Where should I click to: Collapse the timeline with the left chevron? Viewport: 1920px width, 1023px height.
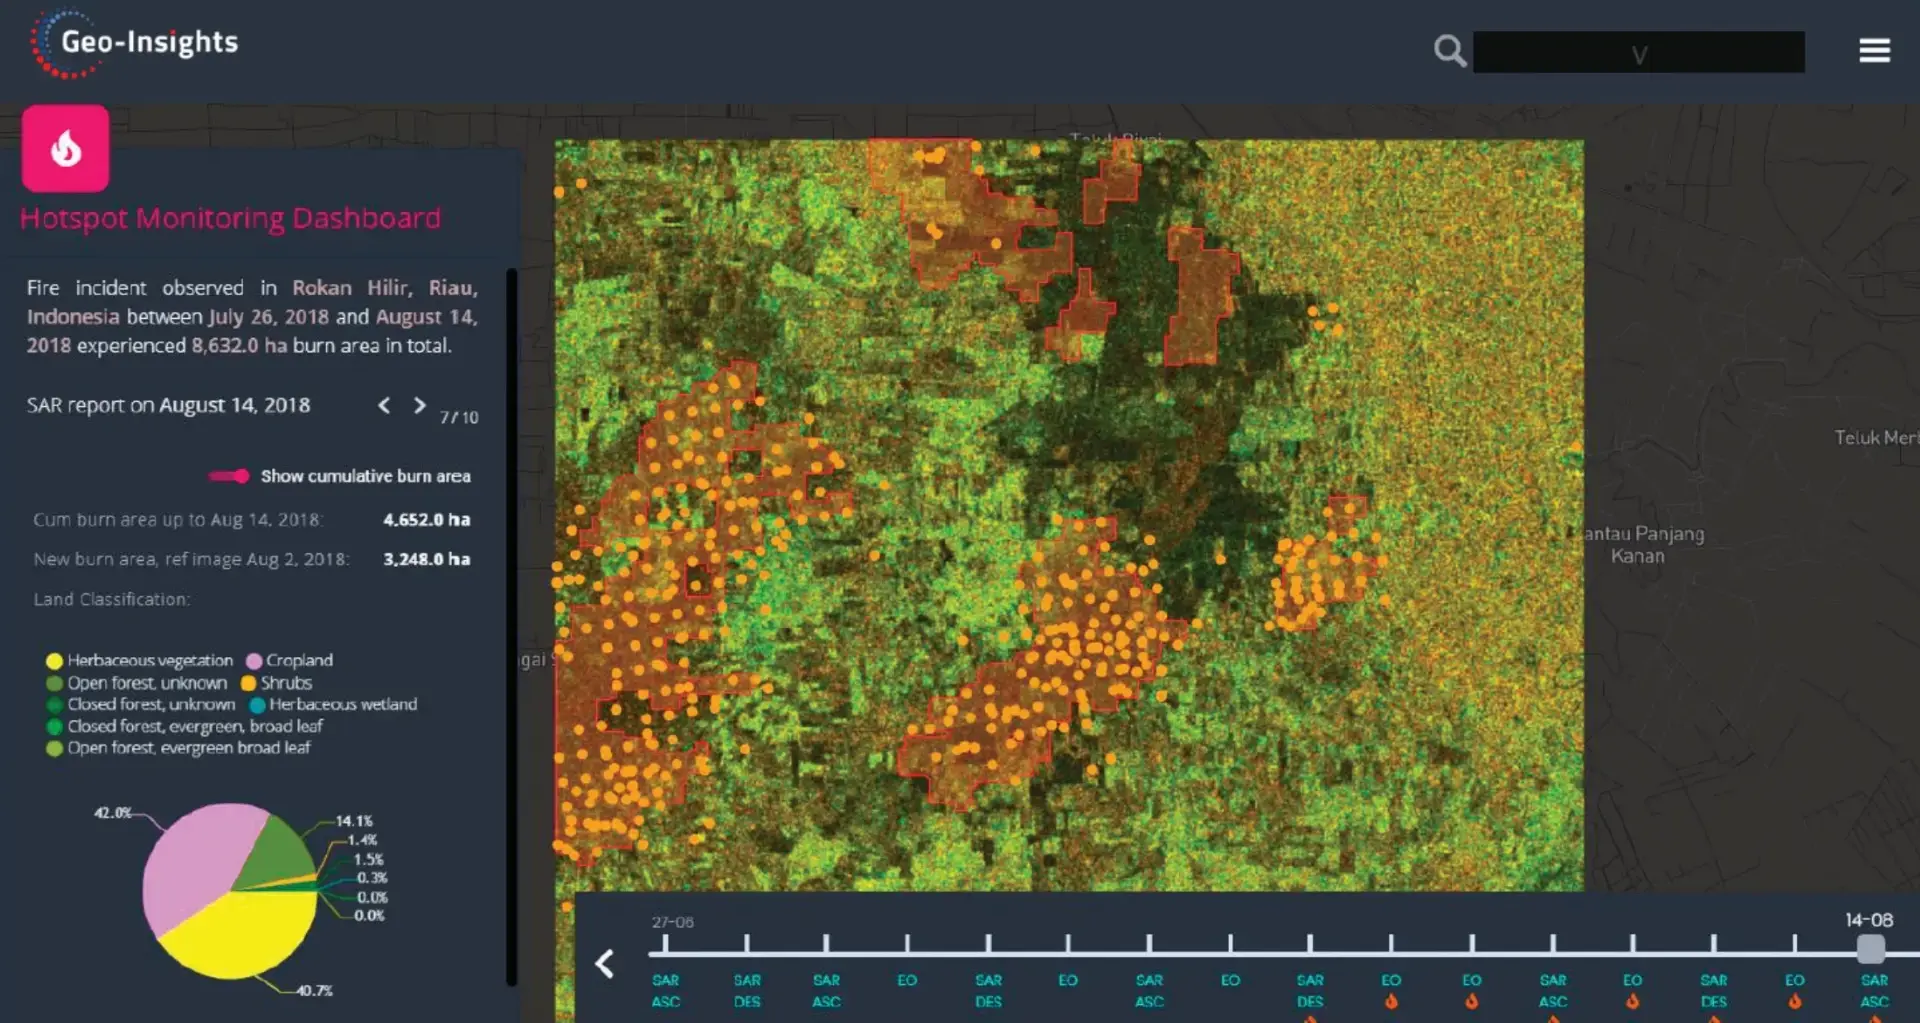[605, 963]
